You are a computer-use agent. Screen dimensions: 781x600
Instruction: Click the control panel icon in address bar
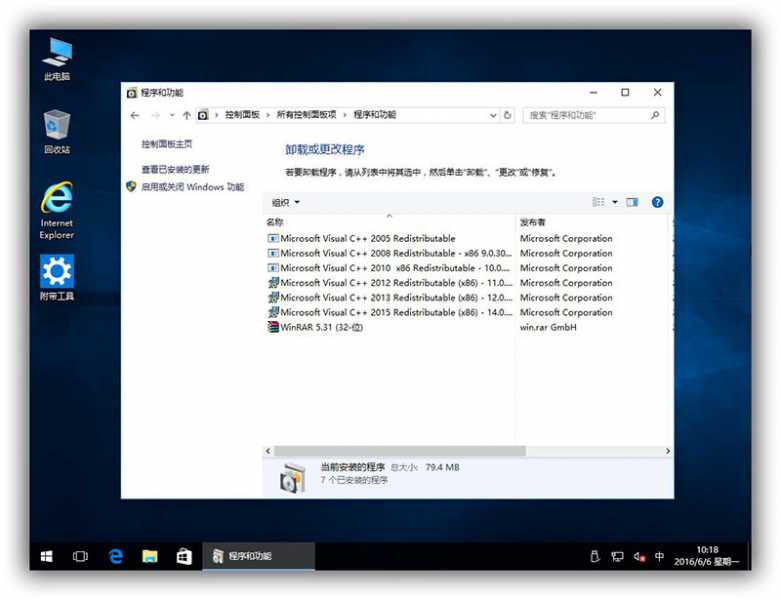point(203,115)
